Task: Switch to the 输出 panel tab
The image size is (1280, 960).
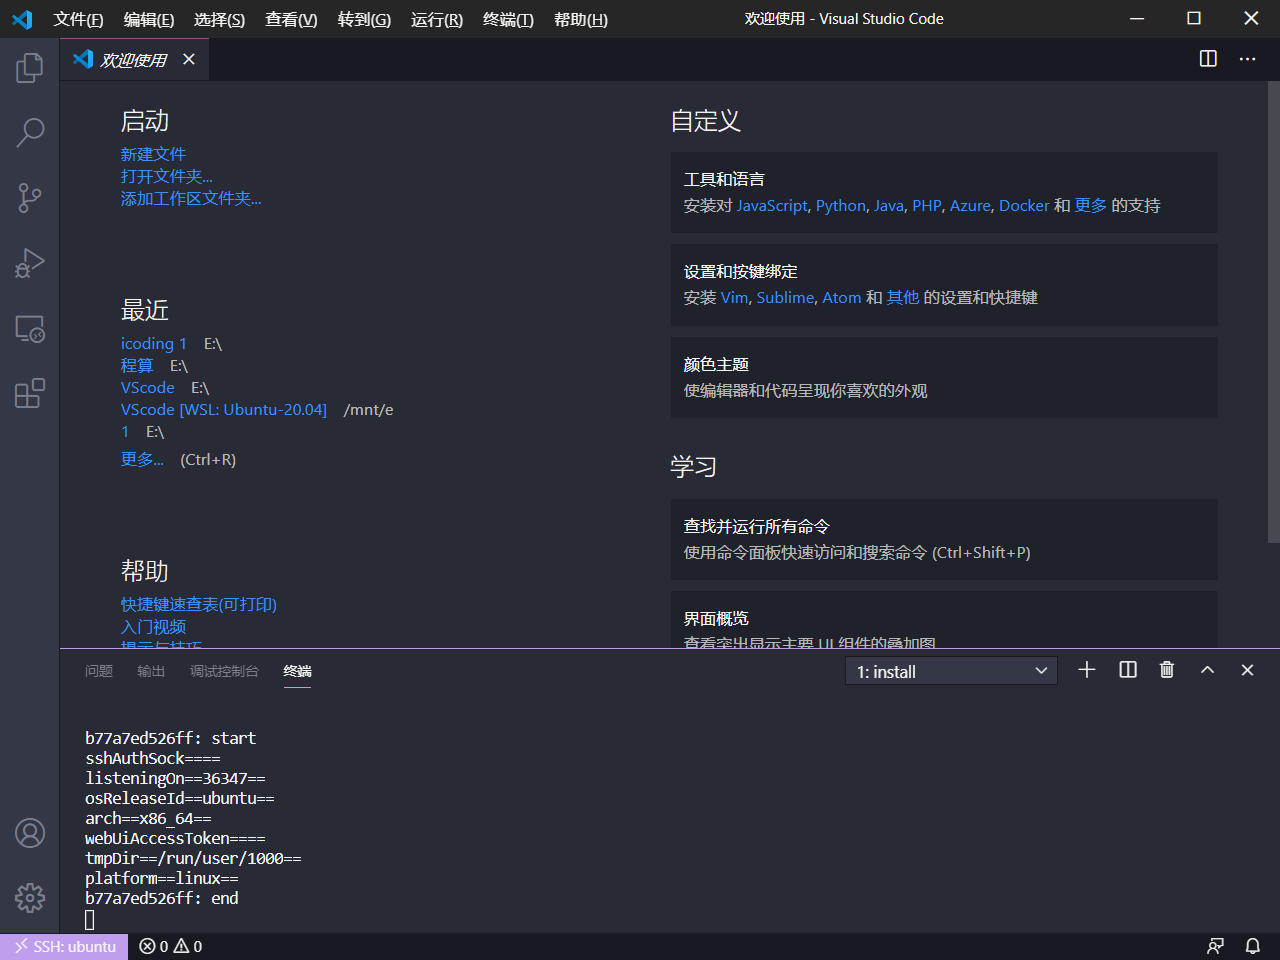Action: (151, 671)
